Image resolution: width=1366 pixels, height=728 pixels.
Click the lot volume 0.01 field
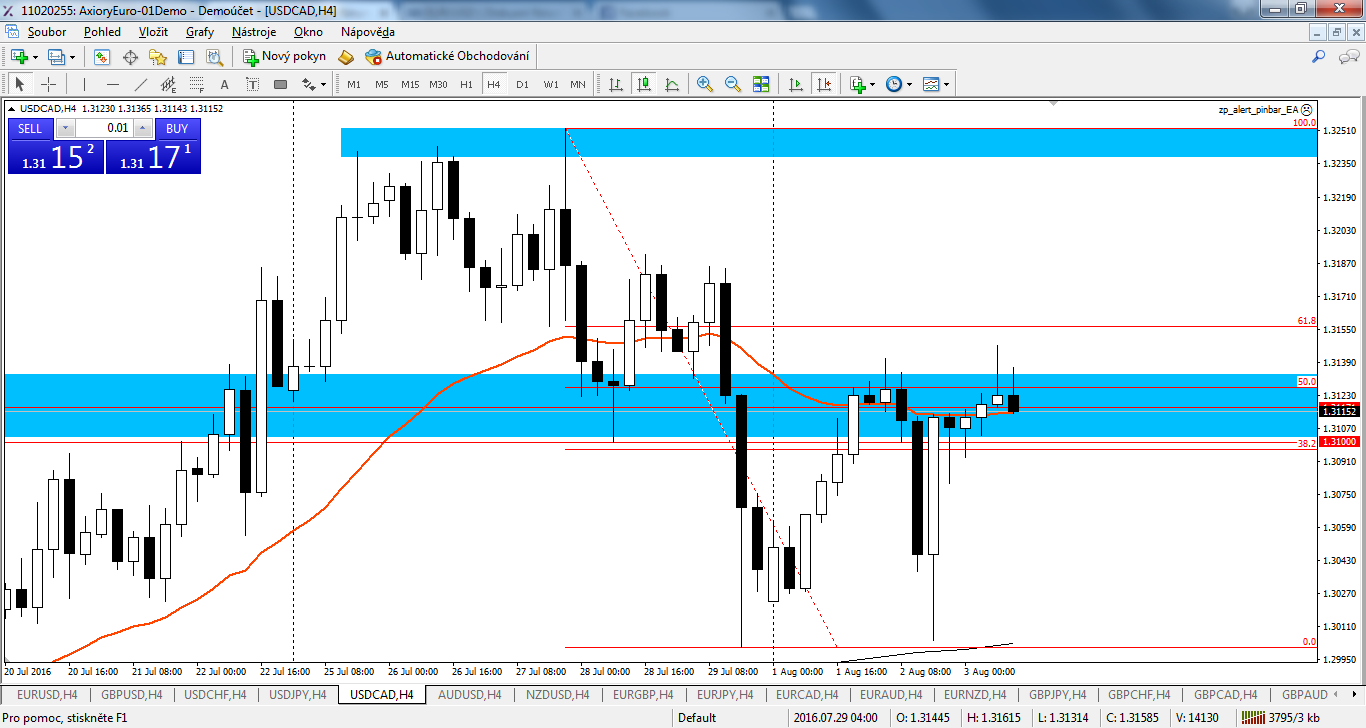pyautogui.click(x=104, y=128)
